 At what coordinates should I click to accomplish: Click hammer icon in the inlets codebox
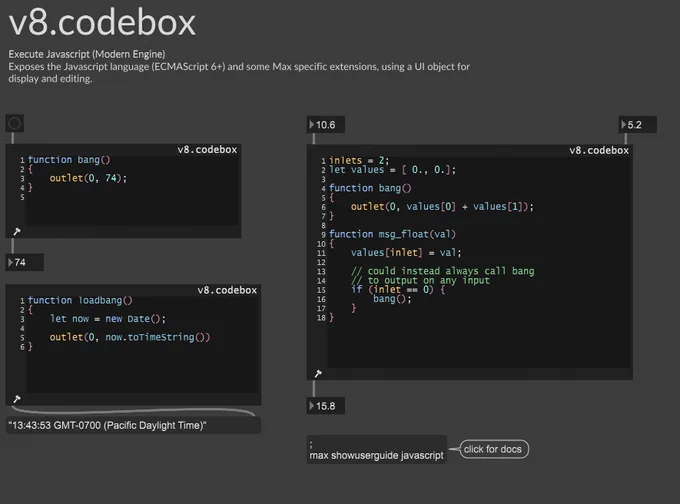click(318, 373)
